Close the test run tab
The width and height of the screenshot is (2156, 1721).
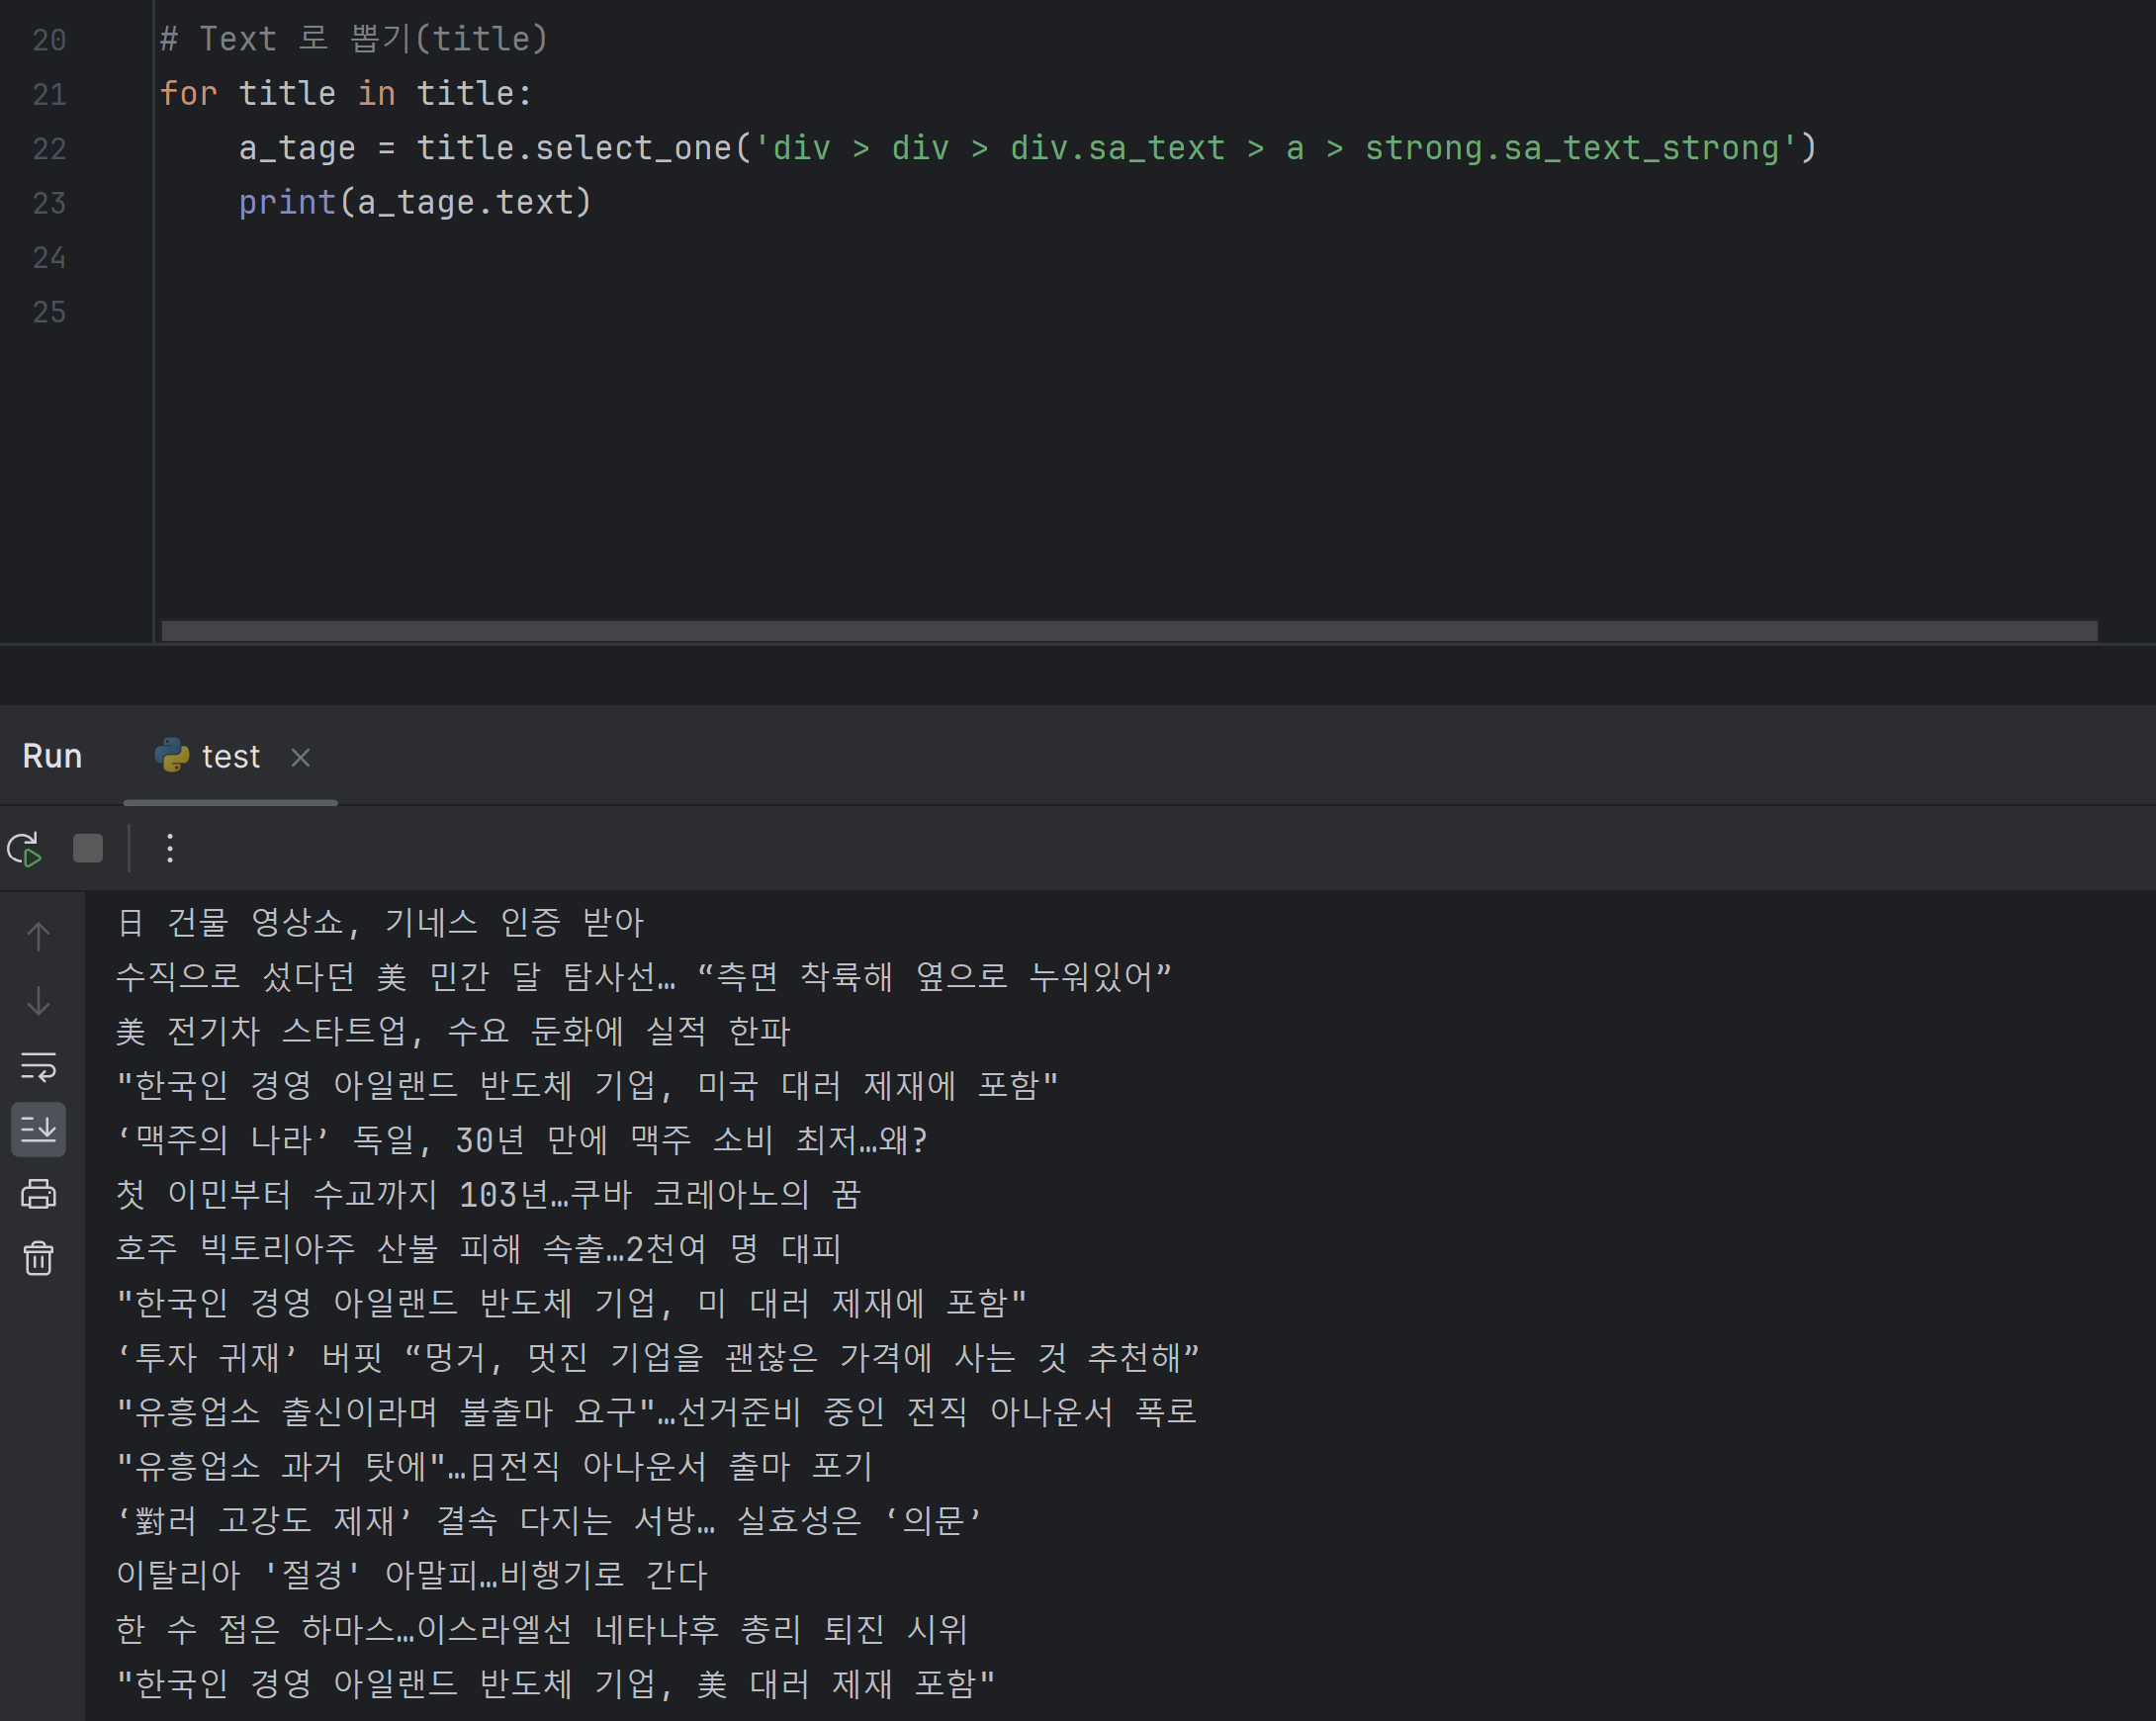(300, 758)
